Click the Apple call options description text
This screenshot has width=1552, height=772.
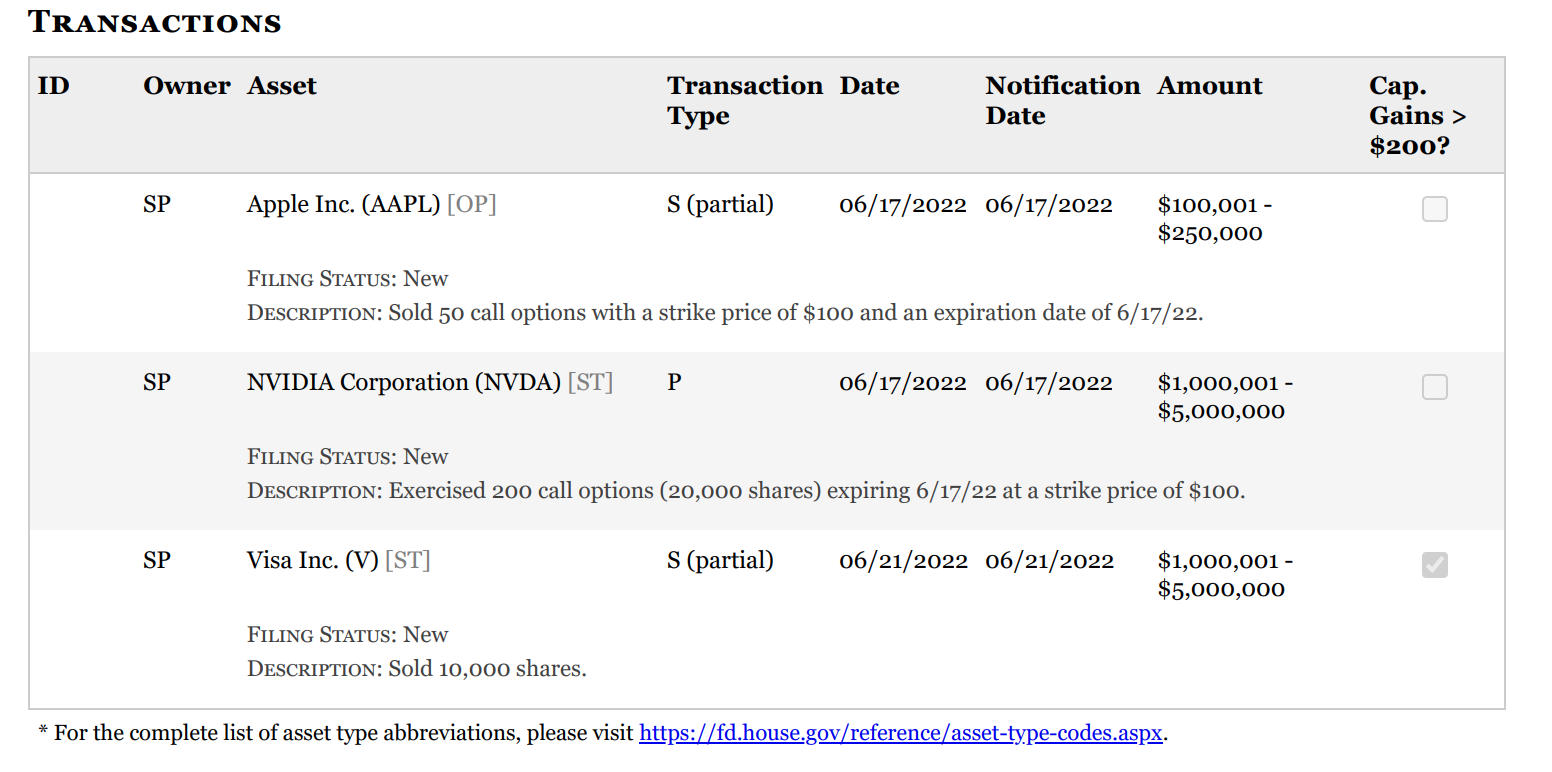point(796,313)
